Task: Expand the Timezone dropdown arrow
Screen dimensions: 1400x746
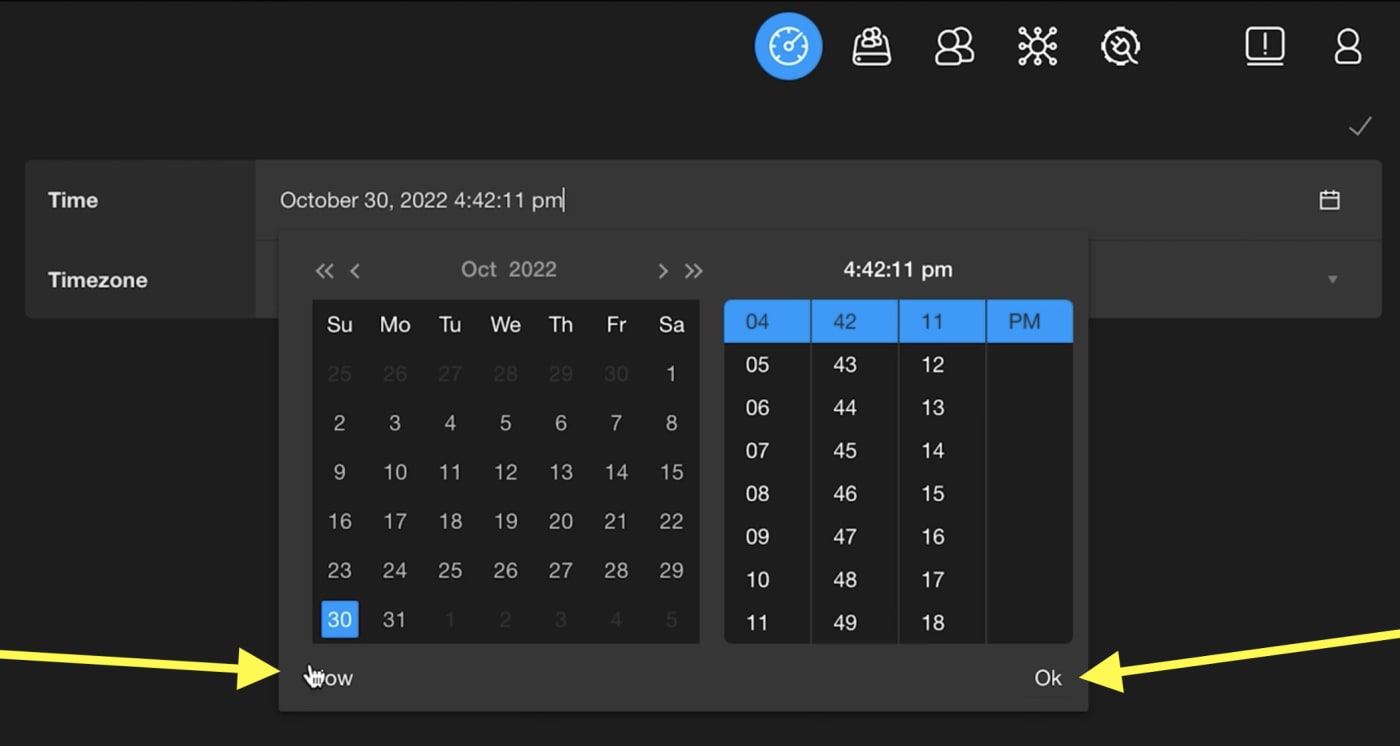Action: (1332, 280)
